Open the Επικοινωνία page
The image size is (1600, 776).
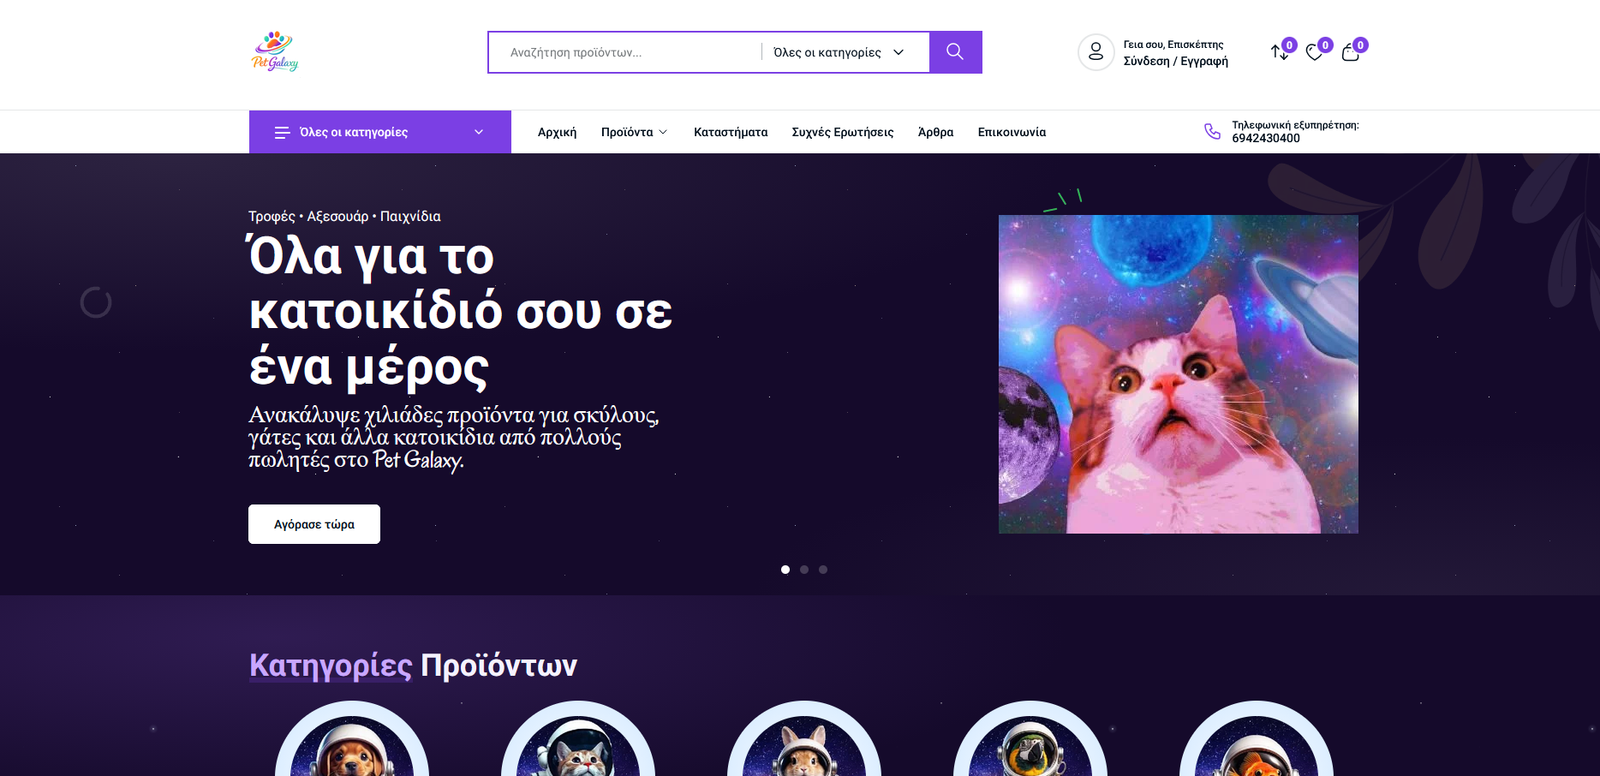pos(1012,132)
